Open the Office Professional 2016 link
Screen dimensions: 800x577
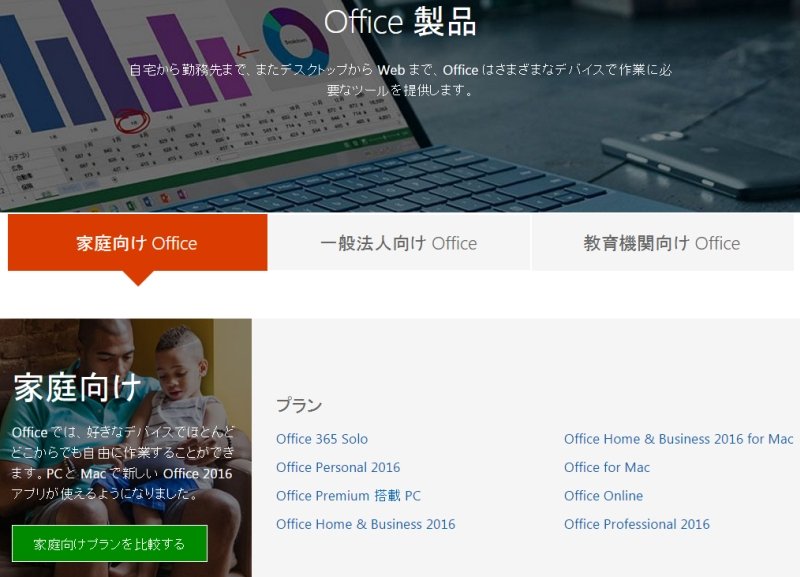tap(637, 524)
